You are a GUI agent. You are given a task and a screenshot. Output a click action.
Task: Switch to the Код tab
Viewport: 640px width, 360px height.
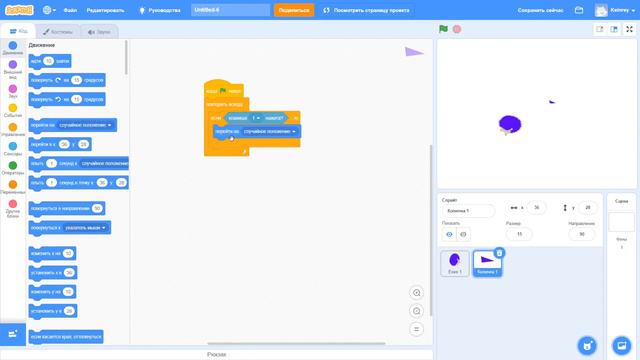18,31
